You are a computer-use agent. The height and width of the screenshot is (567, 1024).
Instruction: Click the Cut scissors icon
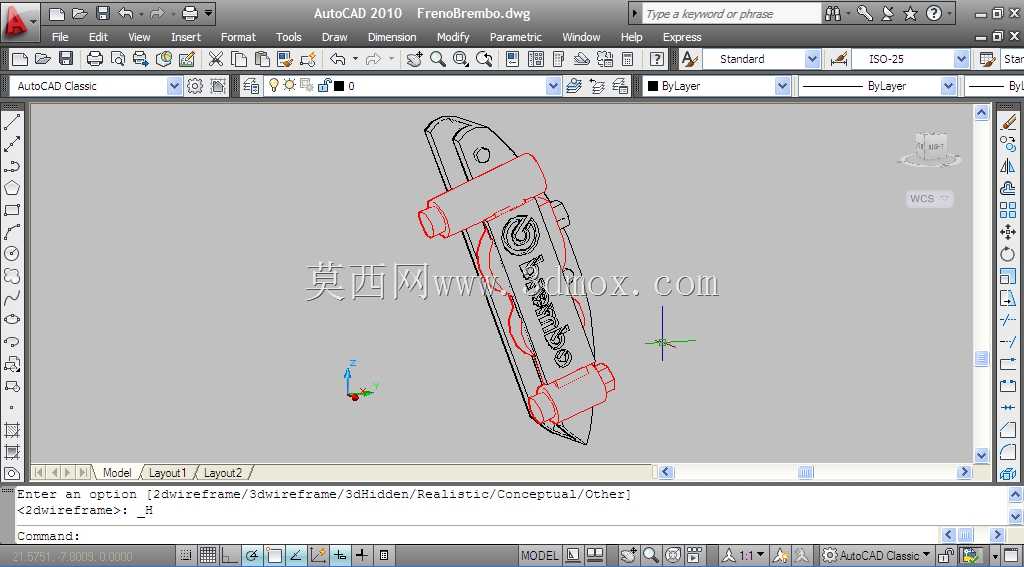pos(216,59)
